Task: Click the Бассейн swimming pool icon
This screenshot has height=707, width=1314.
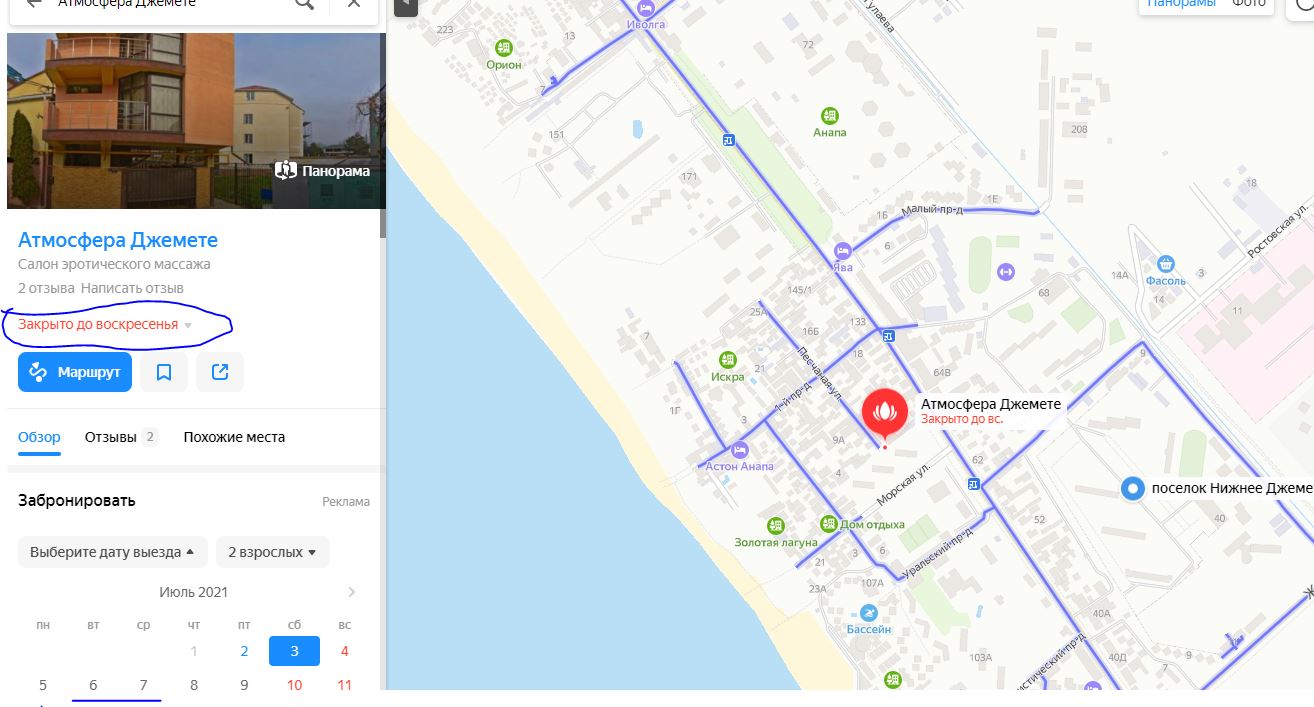Action: pos(869,612)
